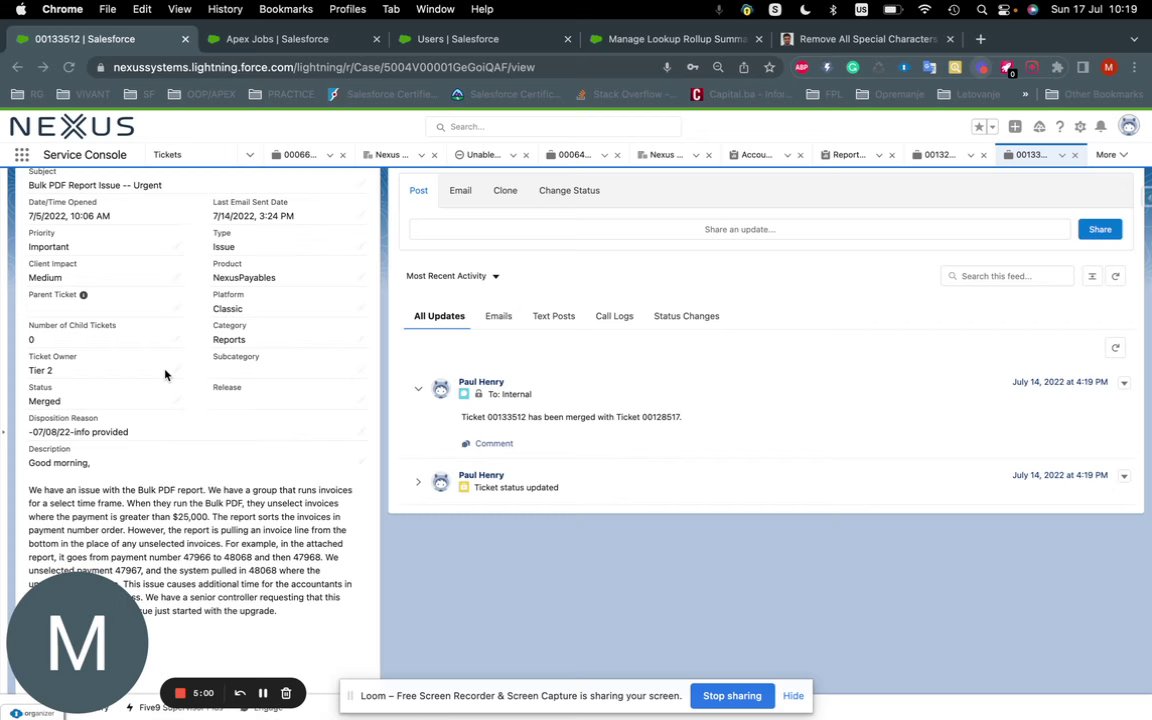Hide the Loom sharing banner

pyautogui.click(x=793, y=696)
